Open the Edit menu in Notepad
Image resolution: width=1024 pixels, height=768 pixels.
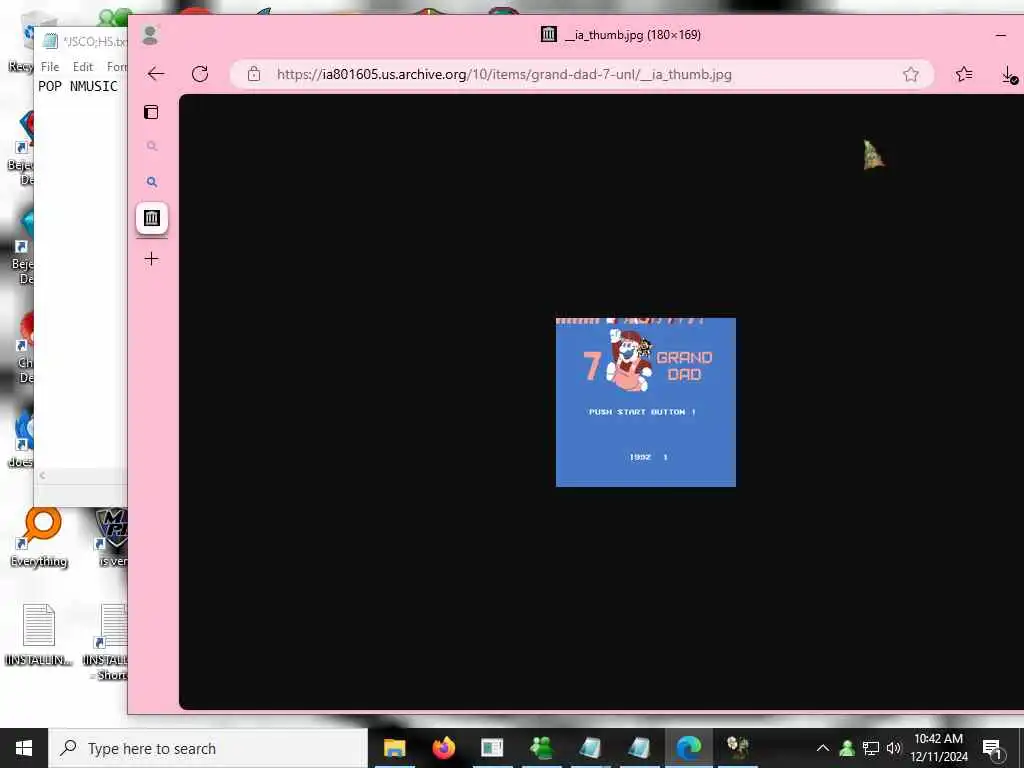pos(82,67)
